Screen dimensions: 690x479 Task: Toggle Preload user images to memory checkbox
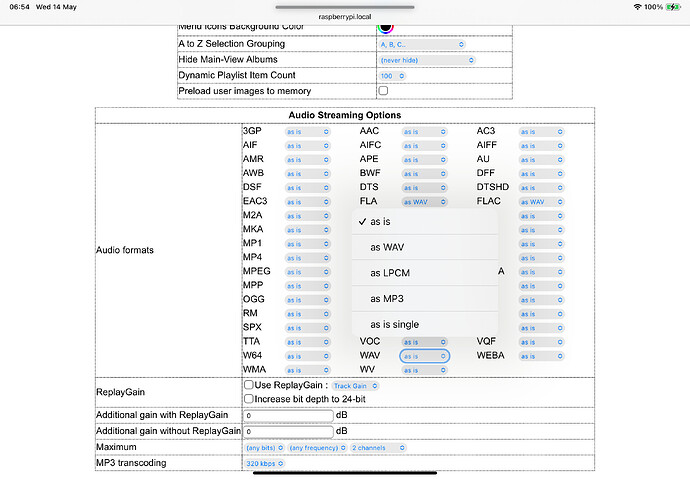coord(383,91)
